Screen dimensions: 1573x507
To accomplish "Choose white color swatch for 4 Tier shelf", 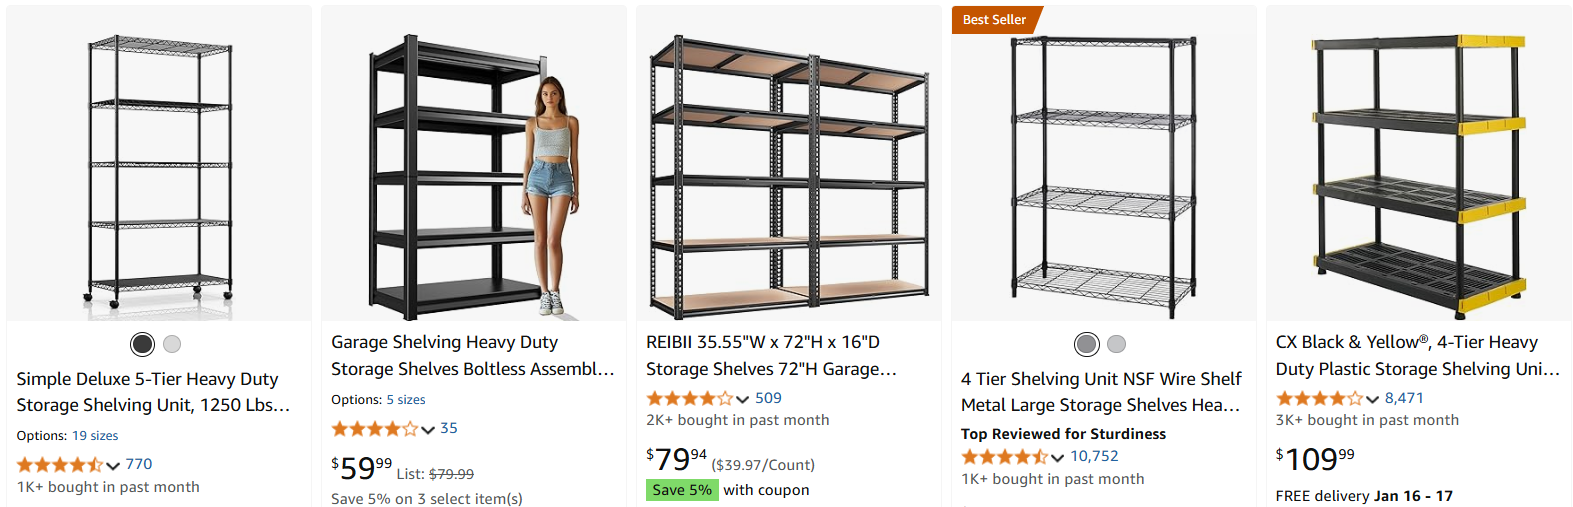I will click(1116, 344).
